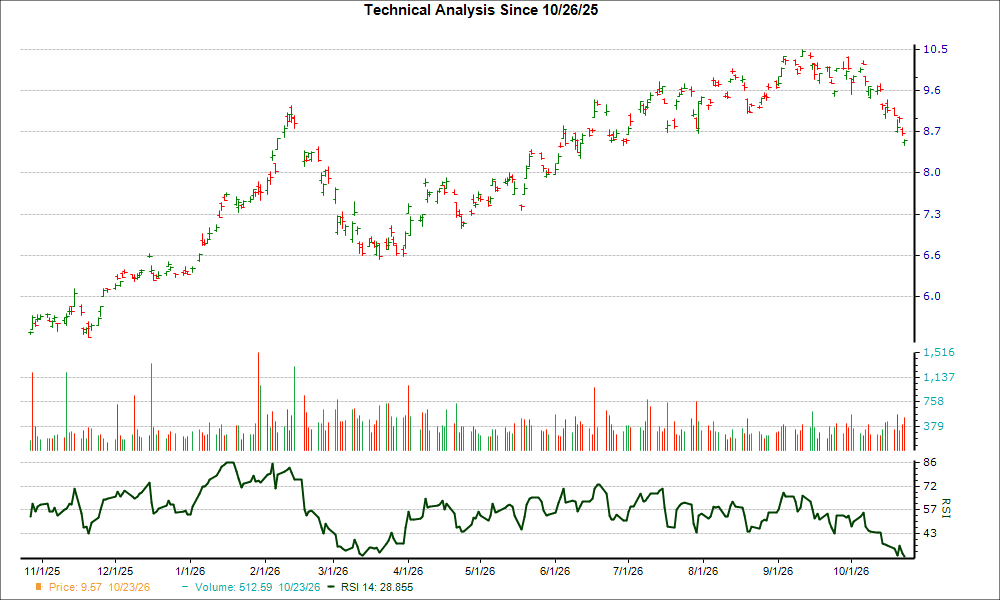Click the 758 volume axis label
The height and width of the screenshot is (600, 1000).
(934, 401)
